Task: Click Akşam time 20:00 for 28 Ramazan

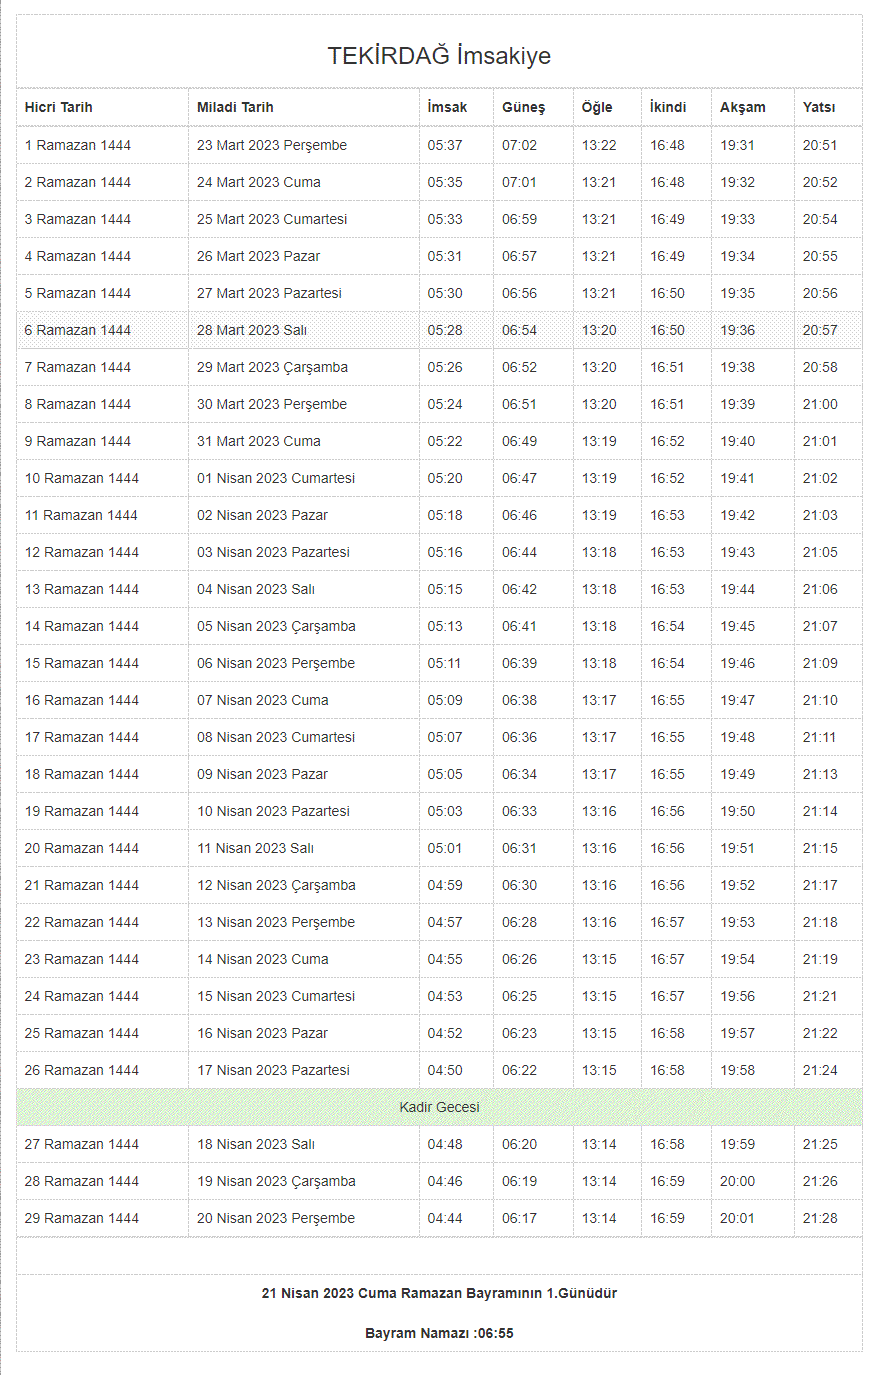Action: click(x=737, y=1181)
